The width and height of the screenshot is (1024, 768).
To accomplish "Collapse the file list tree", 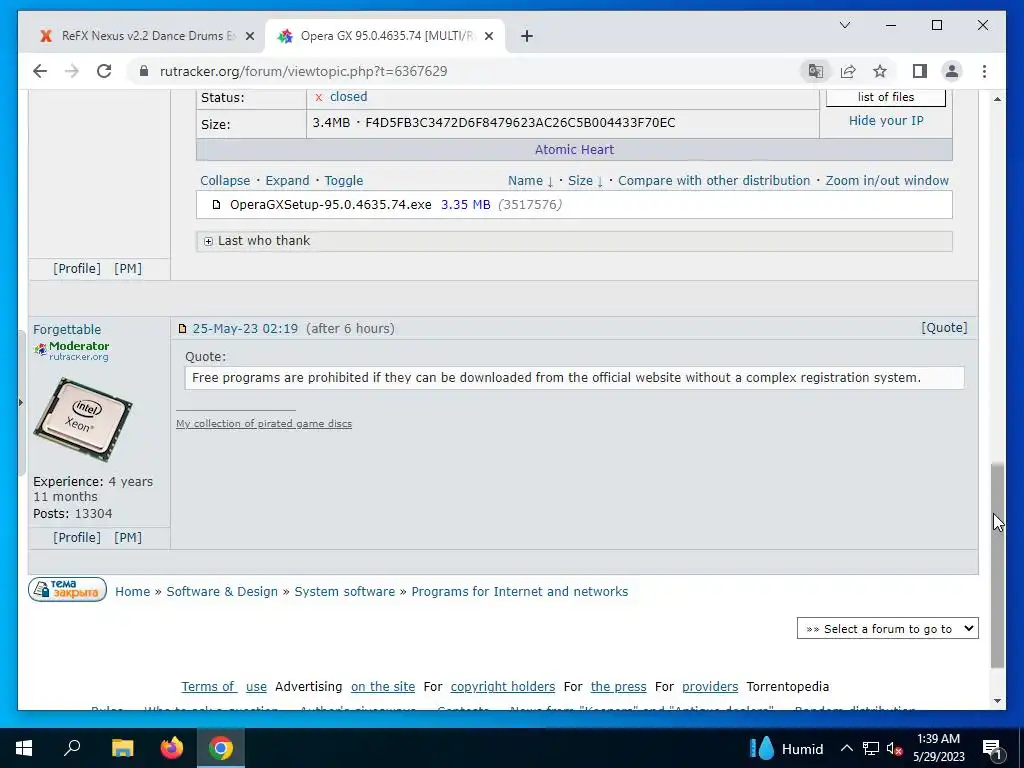I will (225, 180).
